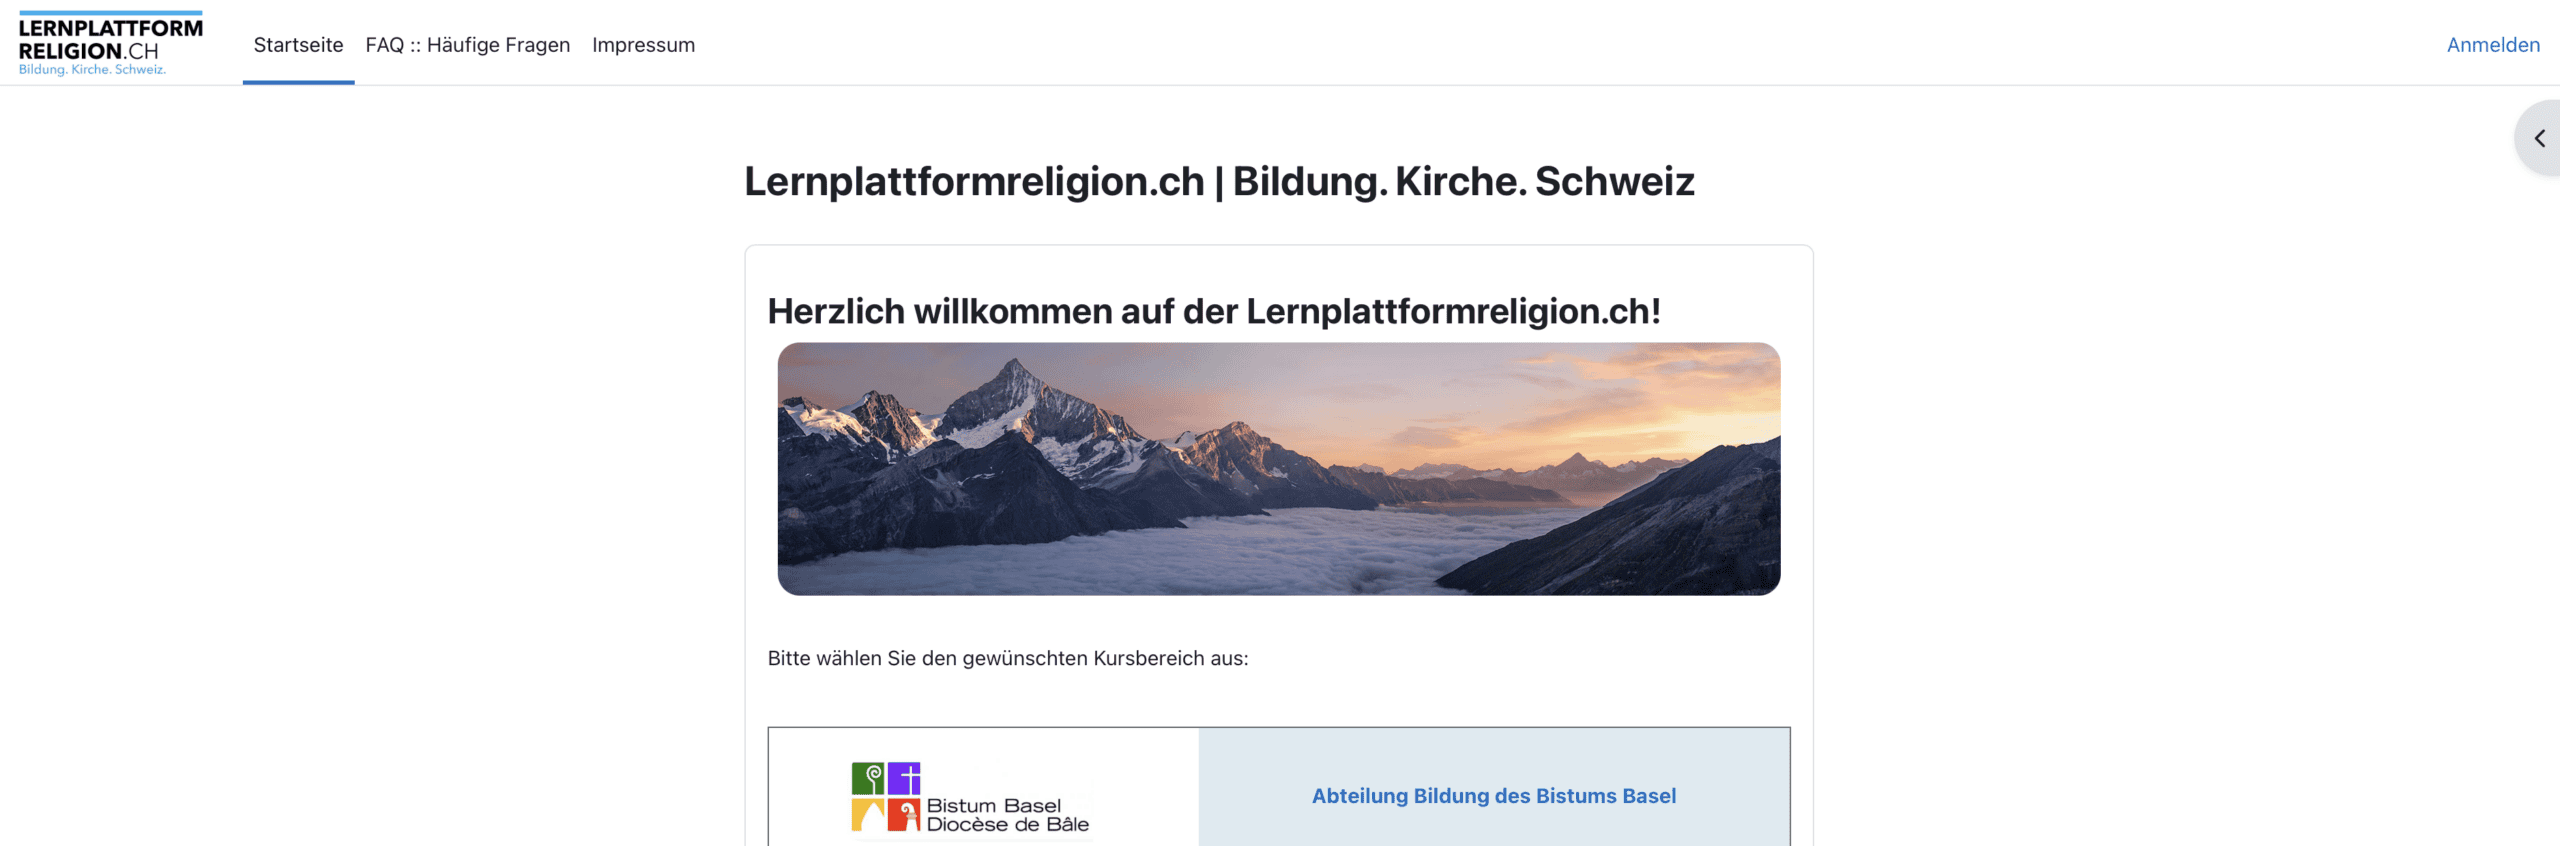
Task: Go to the Impressum page
Action: click(x=643, y=45)
